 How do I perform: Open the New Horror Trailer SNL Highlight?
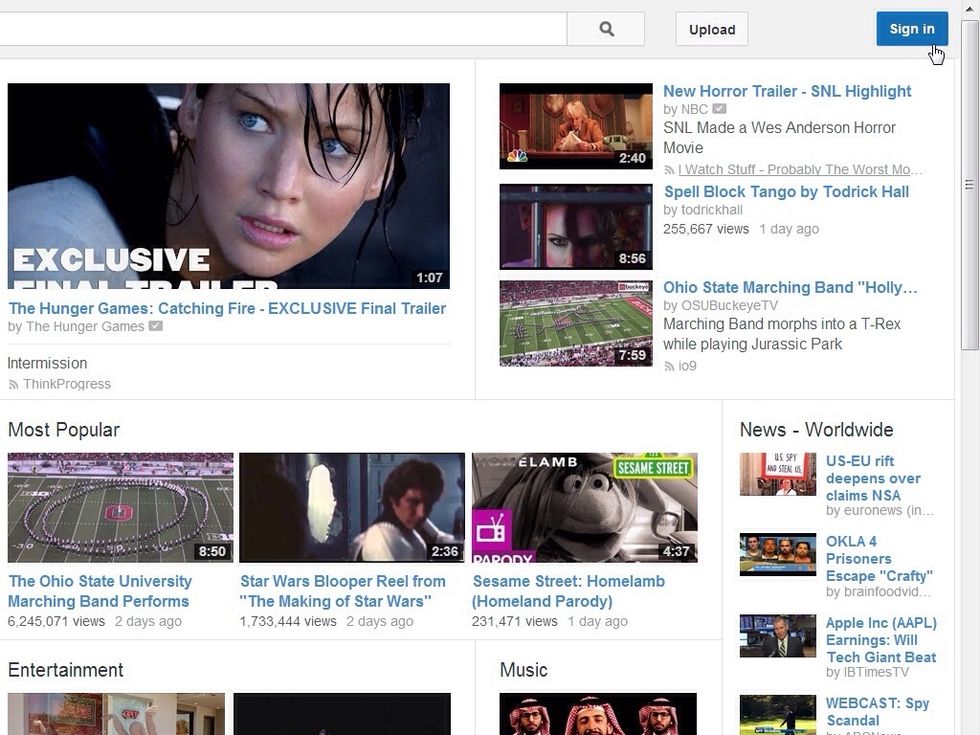coord(787,91)
